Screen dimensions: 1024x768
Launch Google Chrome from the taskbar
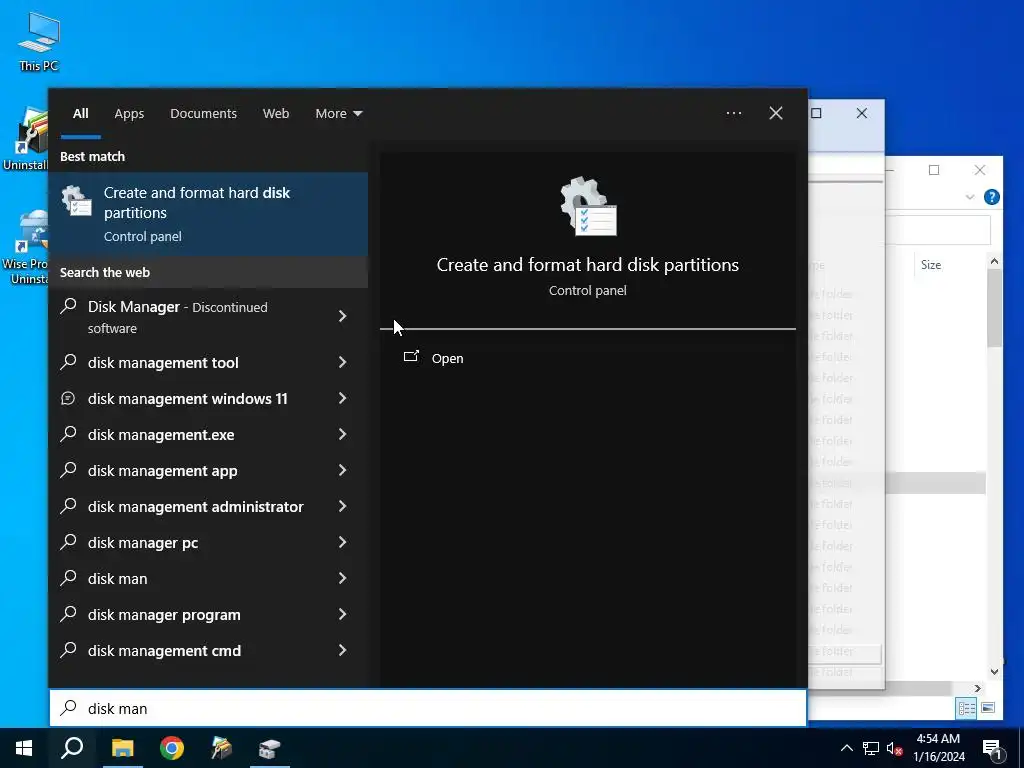[172, 748]
